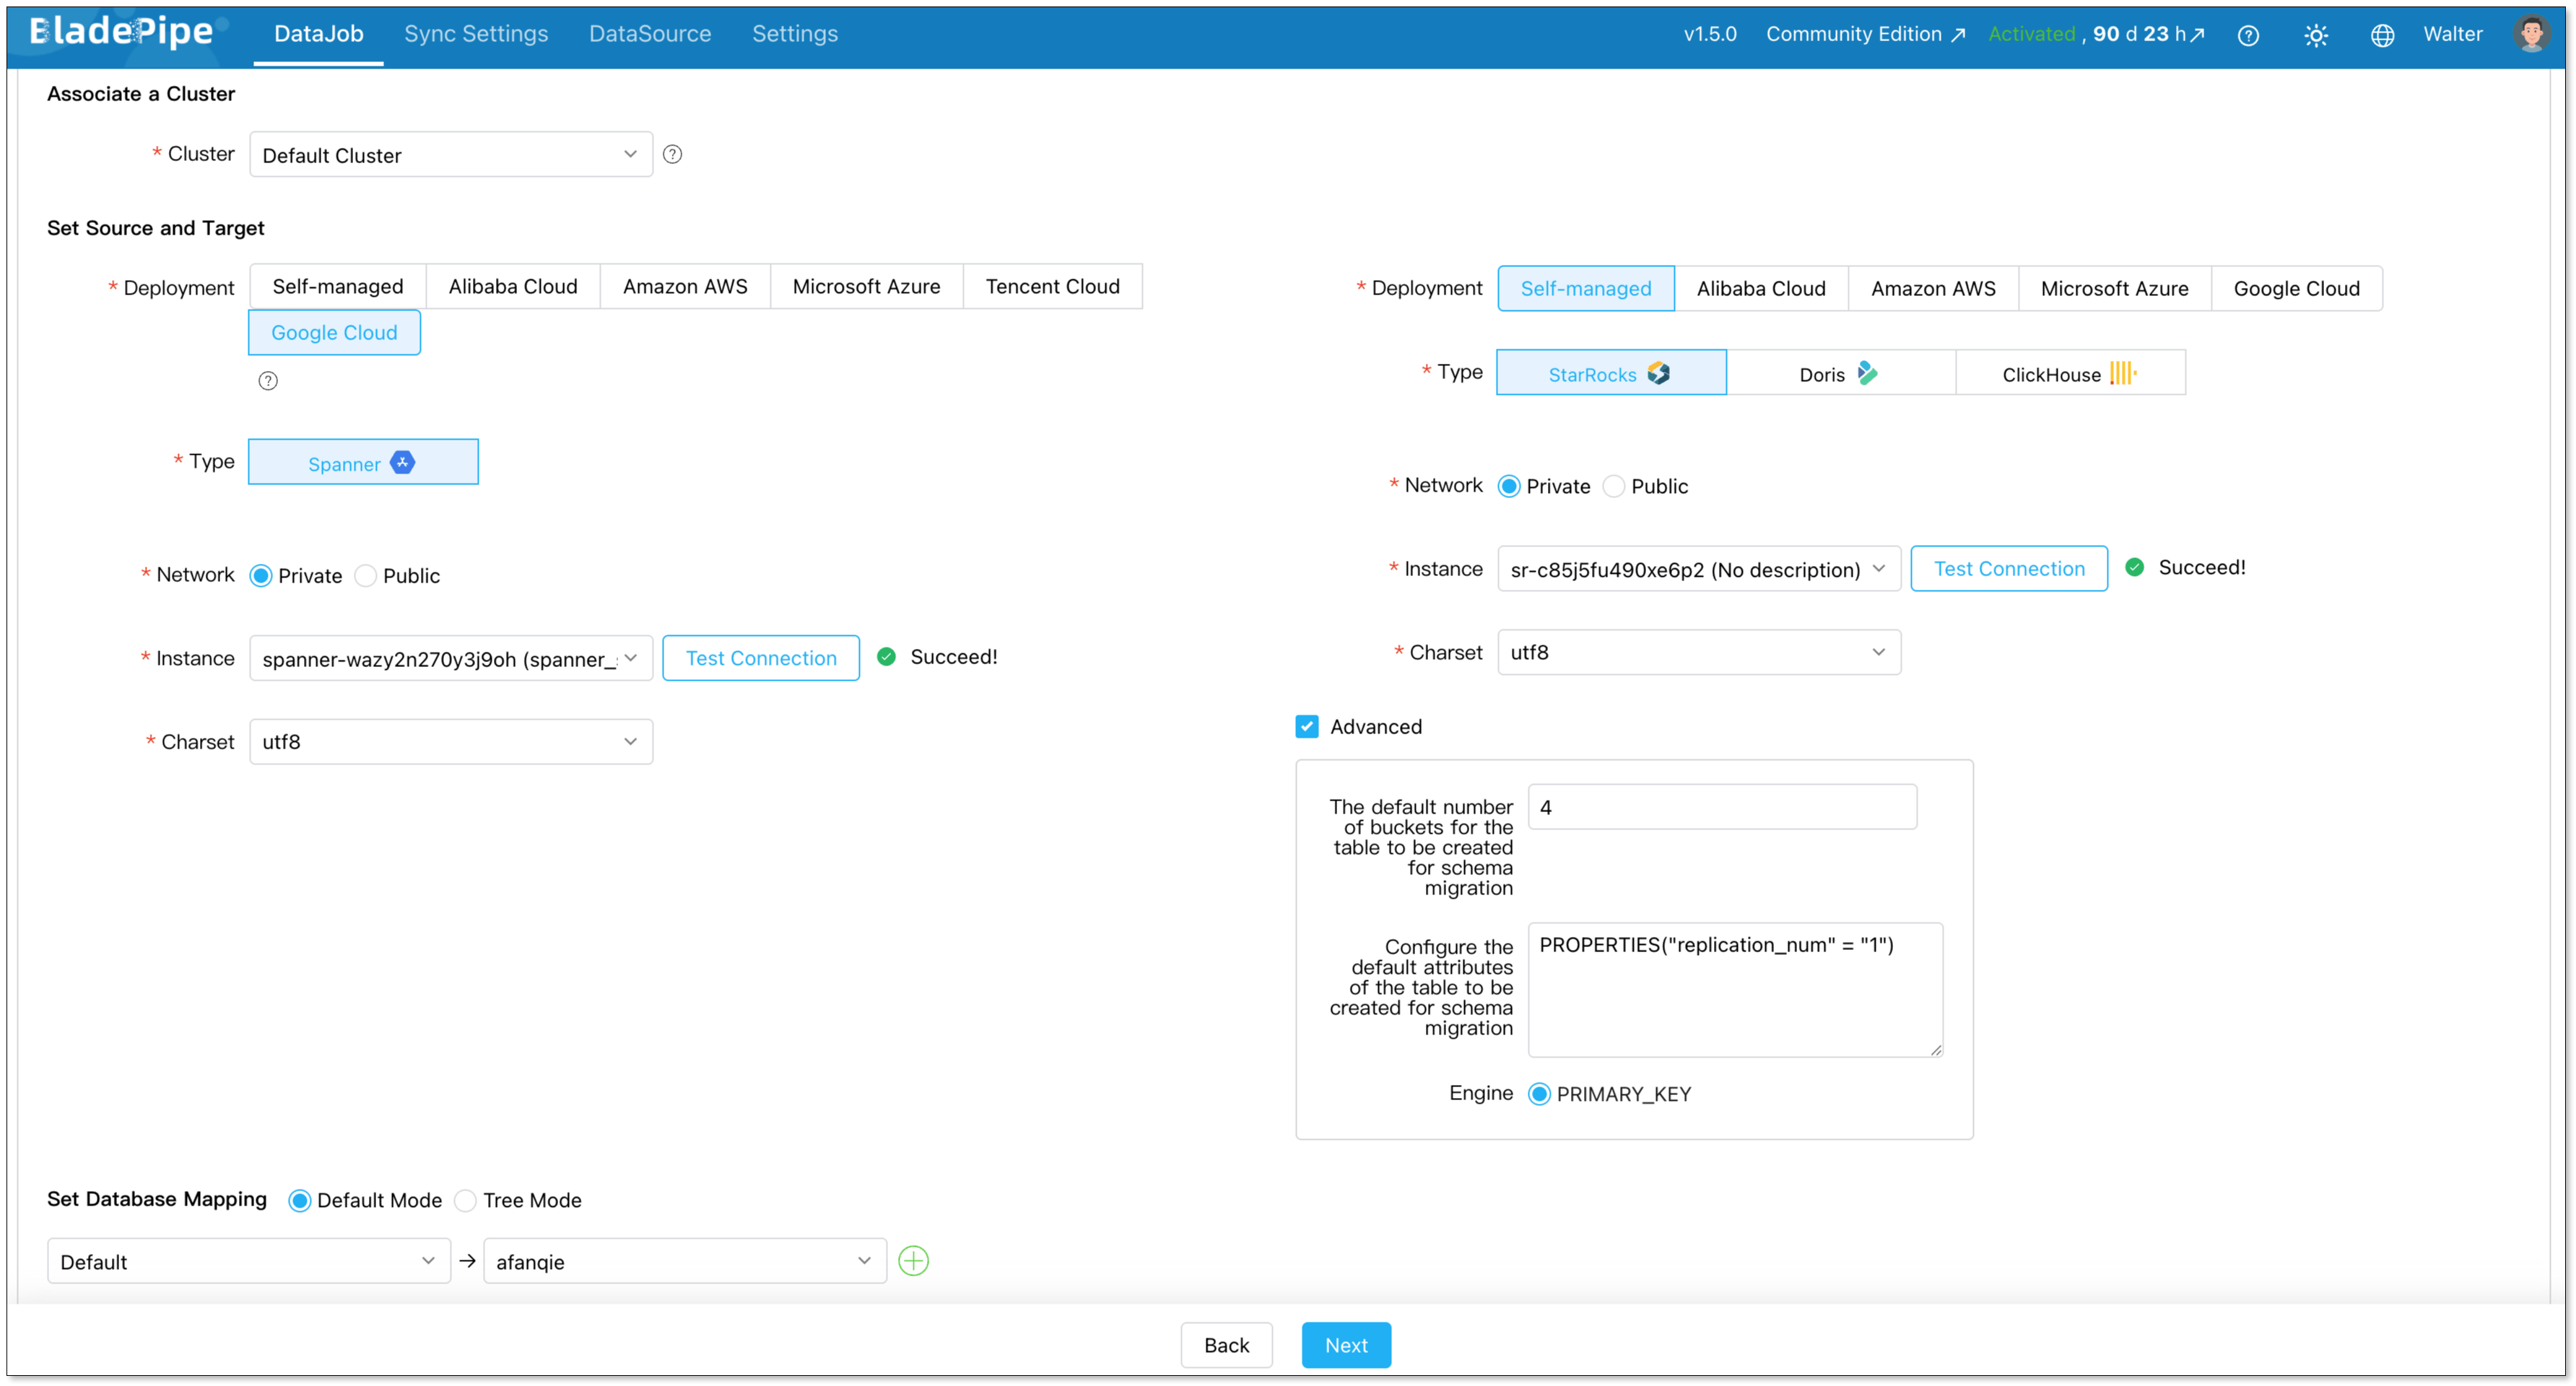Select target Microsoft Azure deployment
The width and height of the screenshot is (2576, 1386).
click(x=2114, y=288)
